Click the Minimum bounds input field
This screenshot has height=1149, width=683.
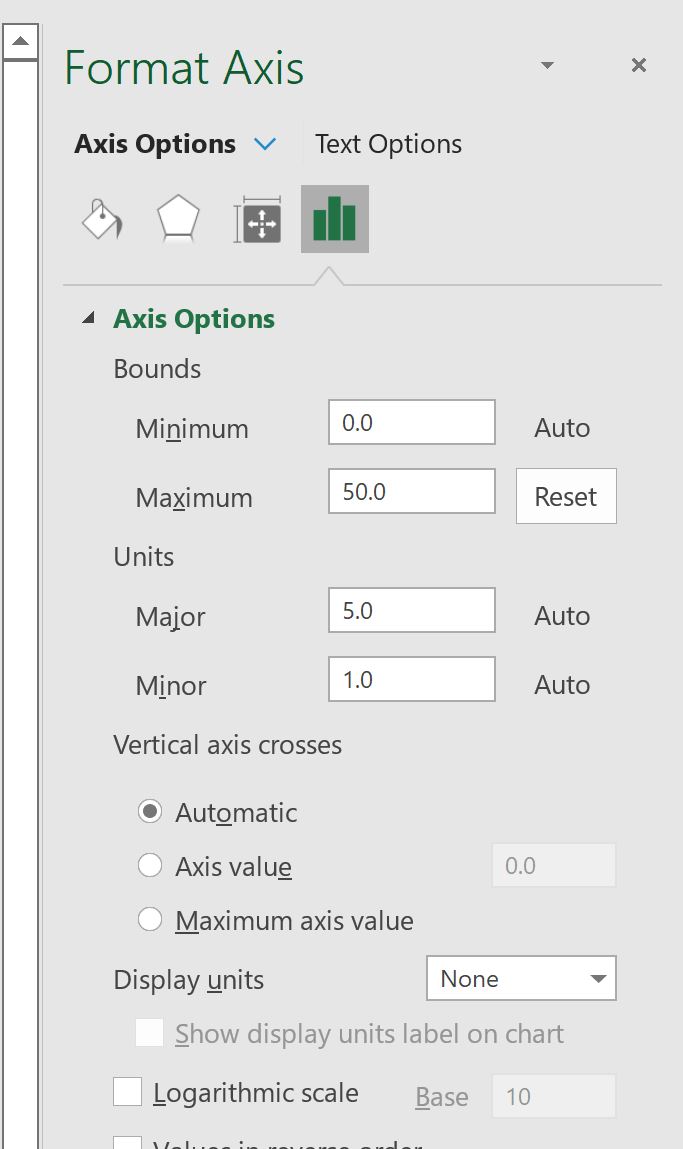coord(411,423)
